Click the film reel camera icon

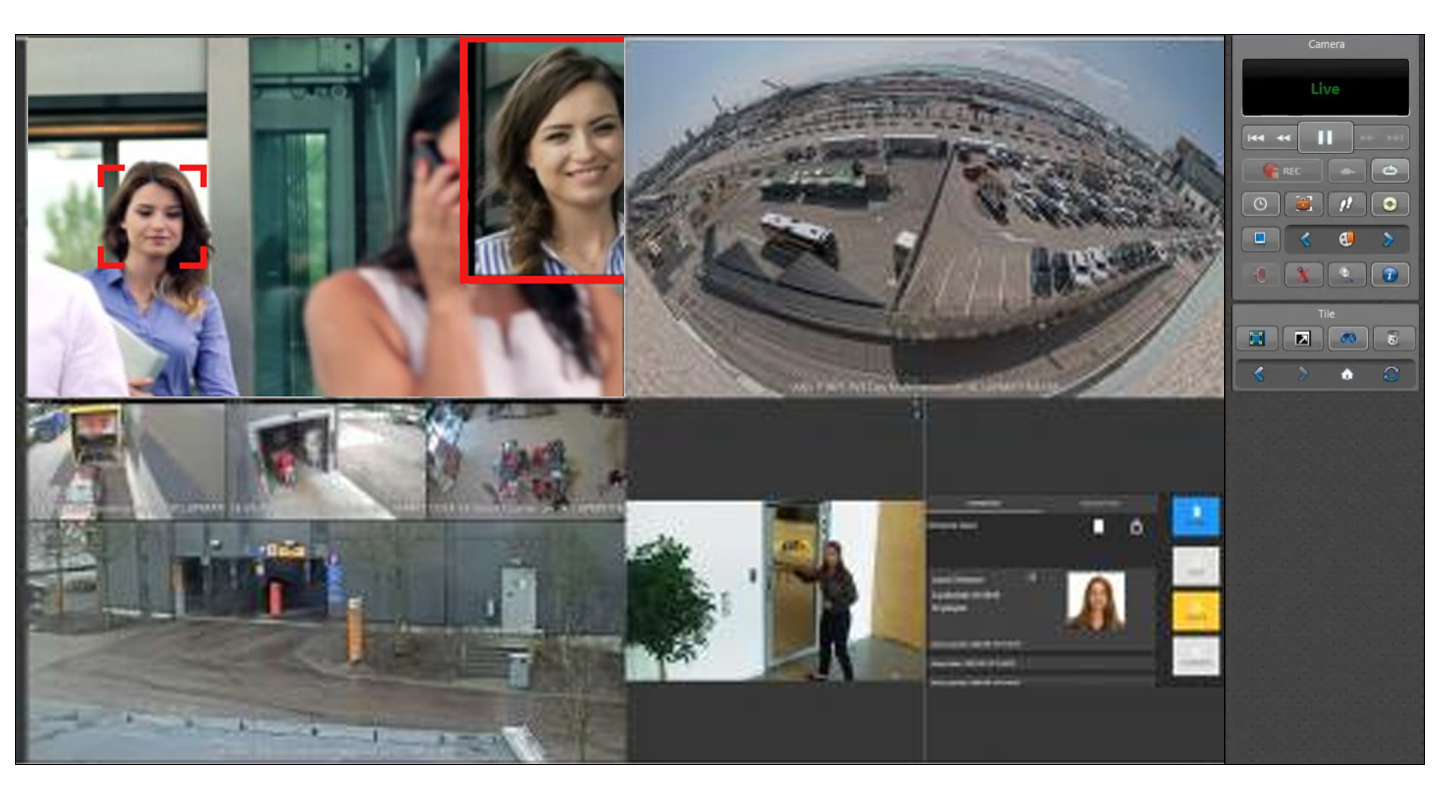1346,239
